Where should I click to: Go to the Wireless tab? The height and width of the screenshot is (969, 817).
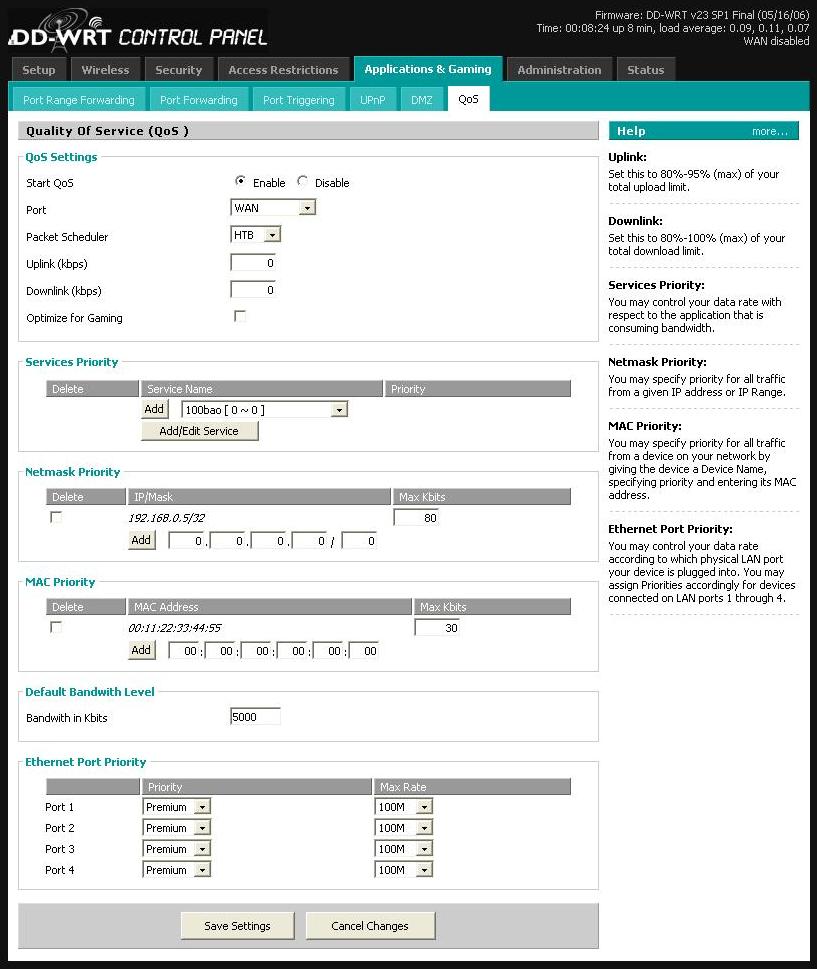pyautogui.click(x=105, y=70)
